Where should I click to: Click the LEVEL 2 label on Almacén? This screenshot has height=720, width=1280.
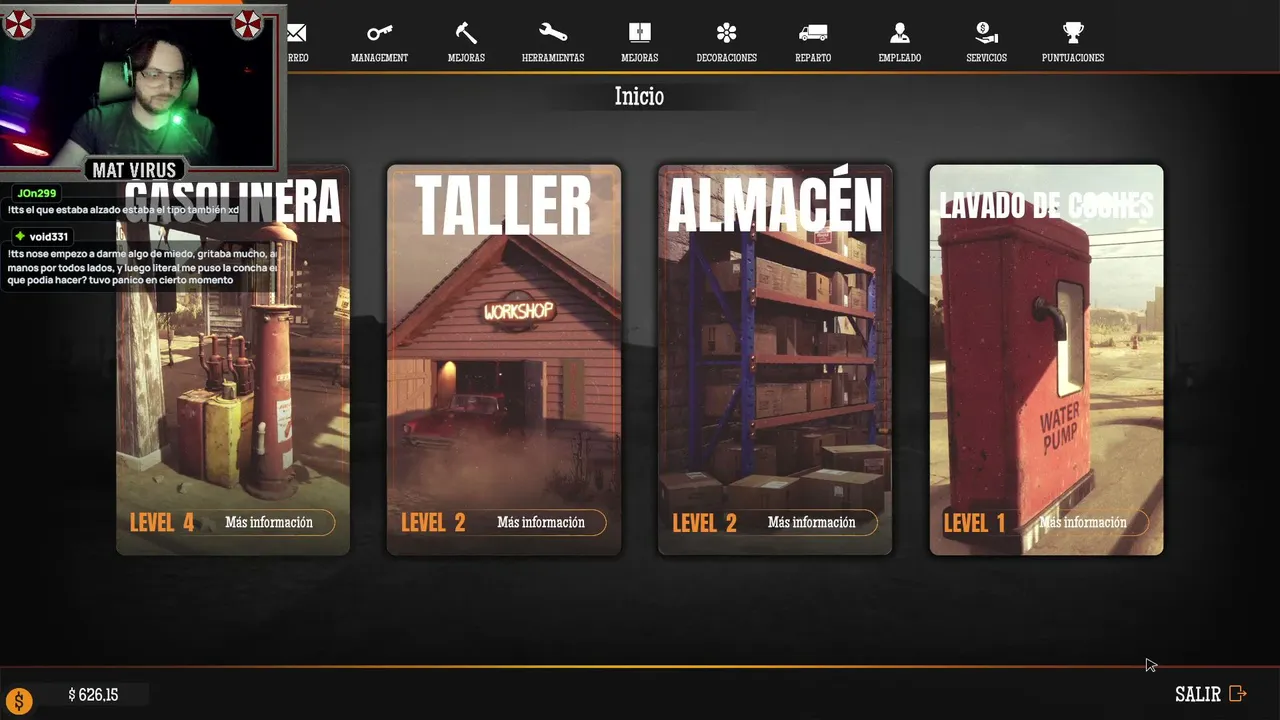704,522
